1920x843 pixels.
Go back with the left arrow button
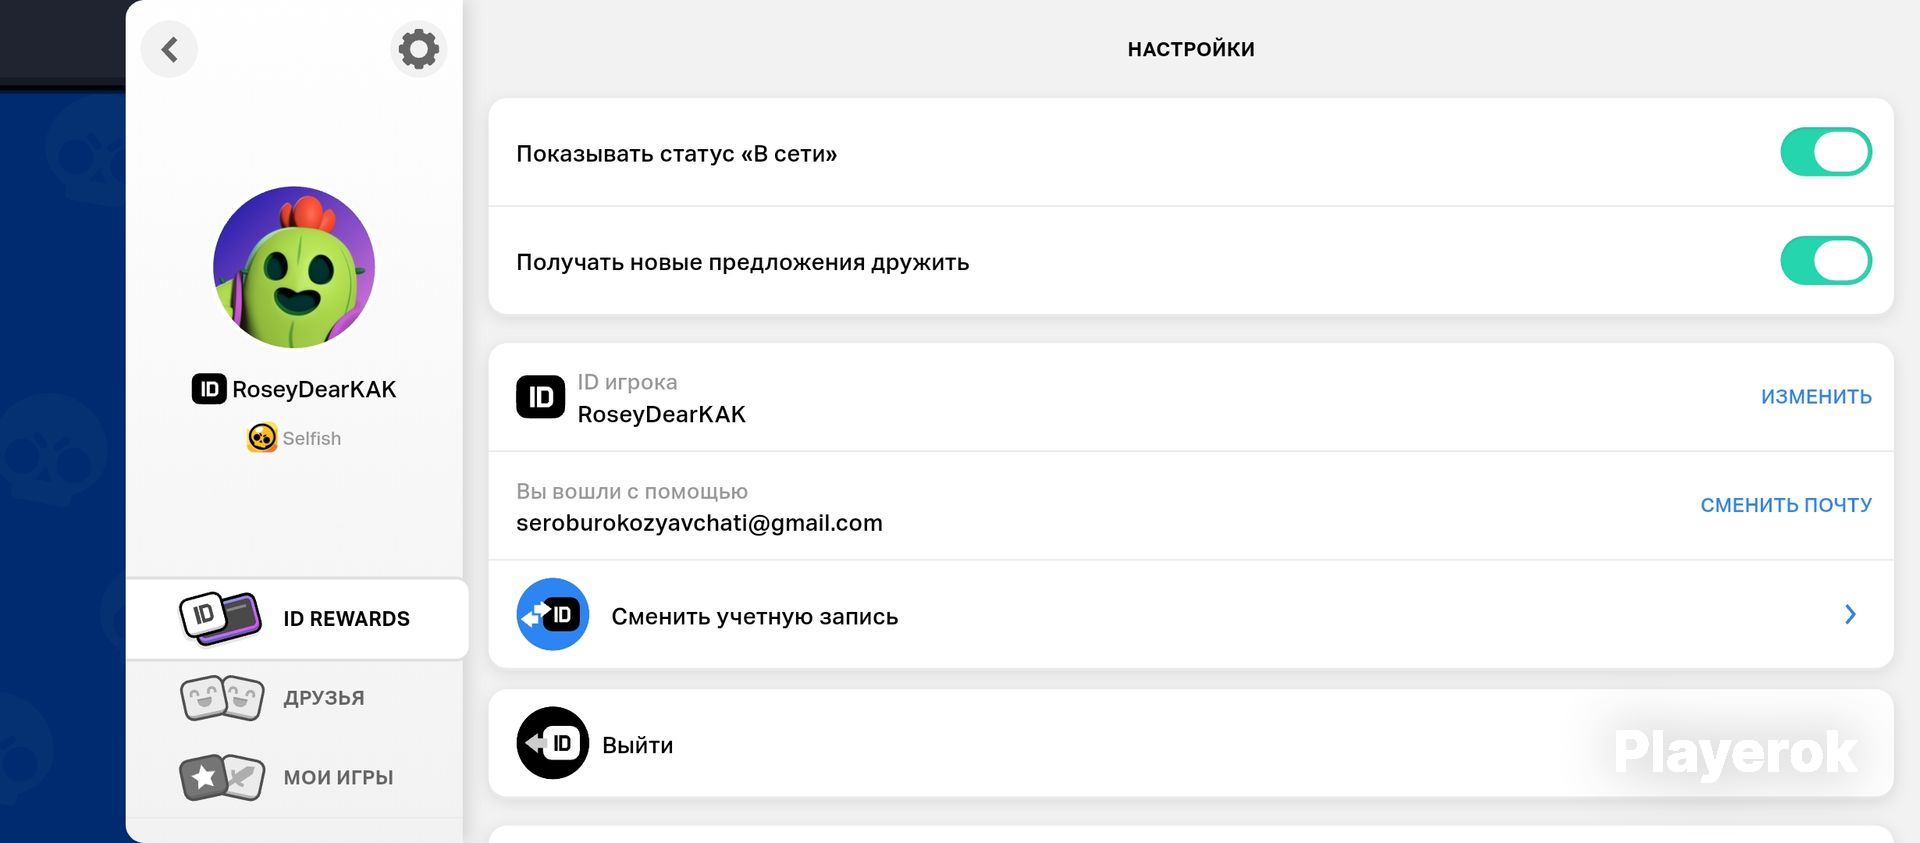[169, 49]
